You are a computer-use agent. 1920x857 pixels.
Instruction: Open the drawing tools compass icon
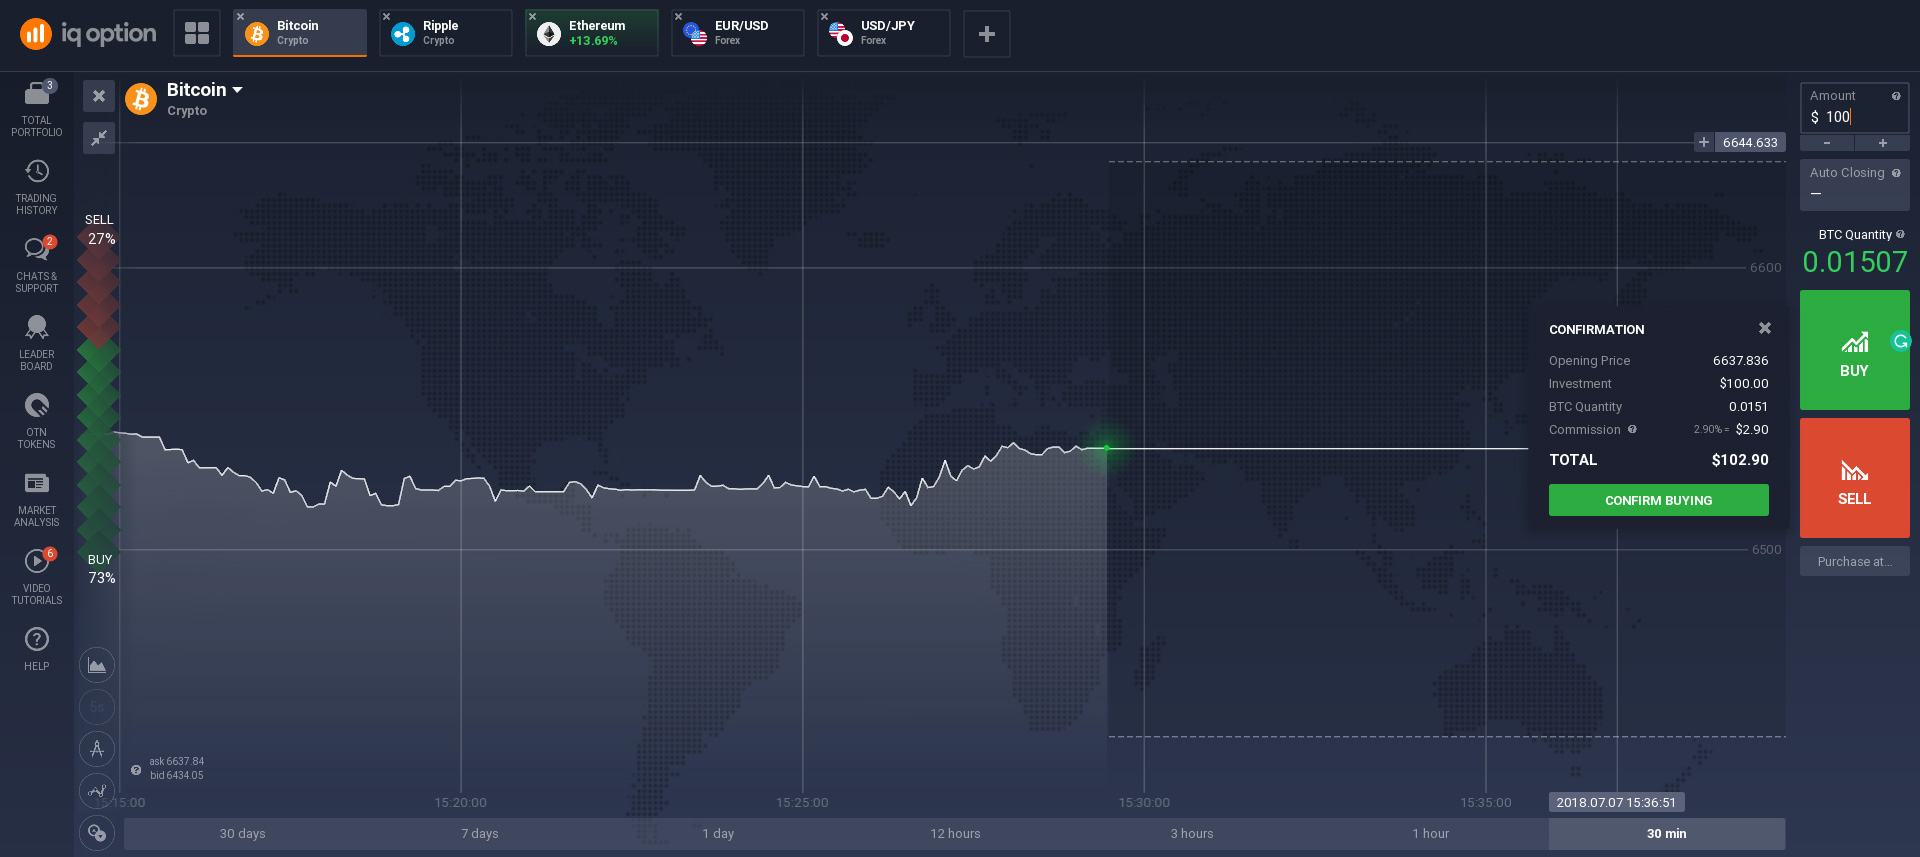97,749
